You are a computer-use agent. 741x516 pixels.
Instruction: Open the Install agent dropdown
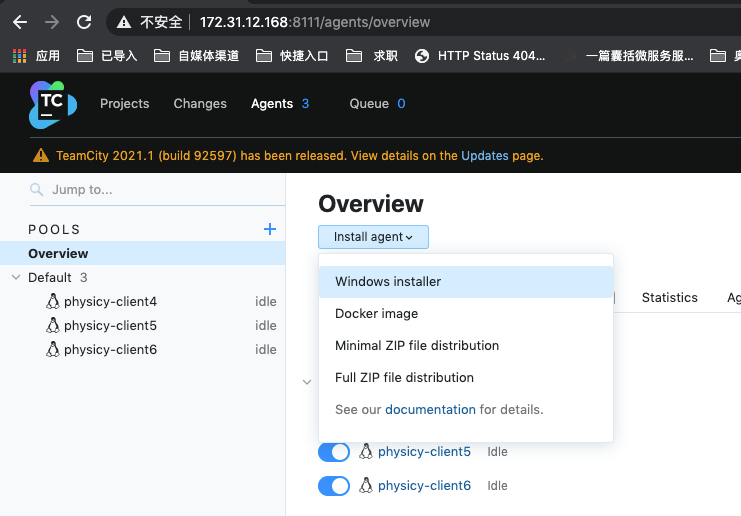pyautogui.click(x=373, y=237)
